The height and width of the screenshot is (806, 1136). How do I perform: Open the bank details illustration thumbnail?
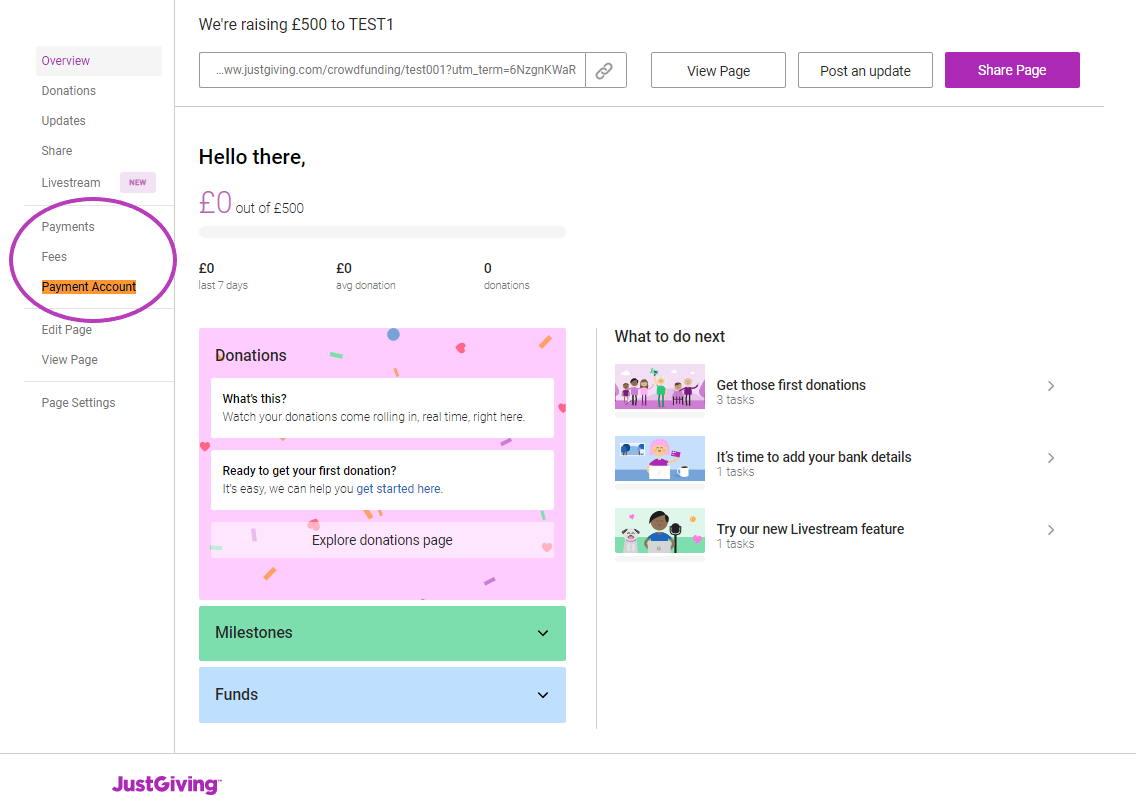pyautogui.click(x=659, y=458)
